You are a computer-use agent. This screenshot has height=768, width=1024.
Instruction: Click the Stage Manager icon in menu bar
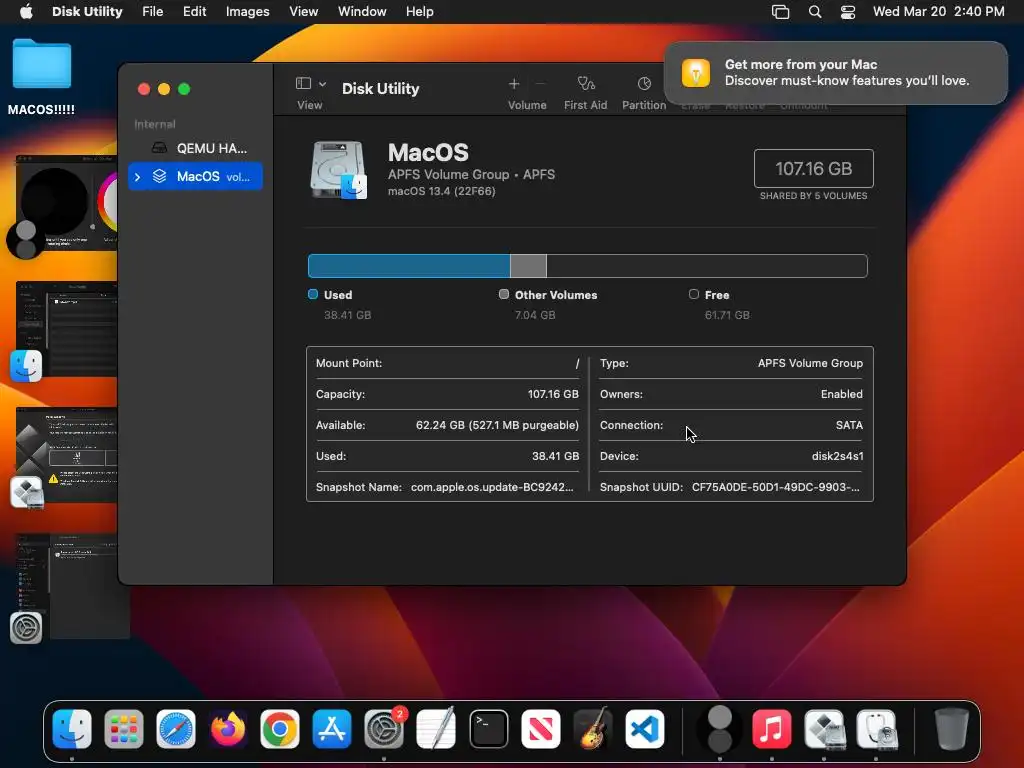(780, 12)
